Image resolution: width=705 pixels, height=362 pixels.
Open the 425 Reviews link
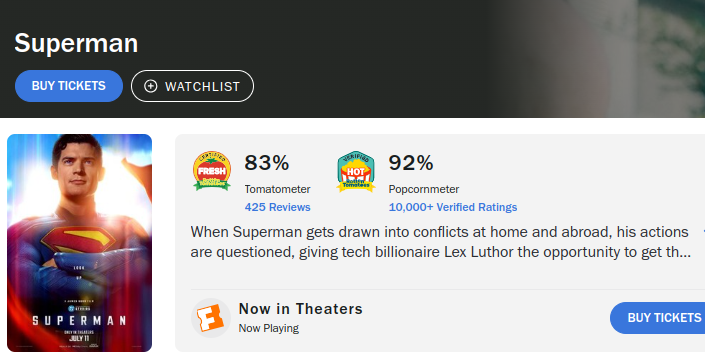point(277,207)
